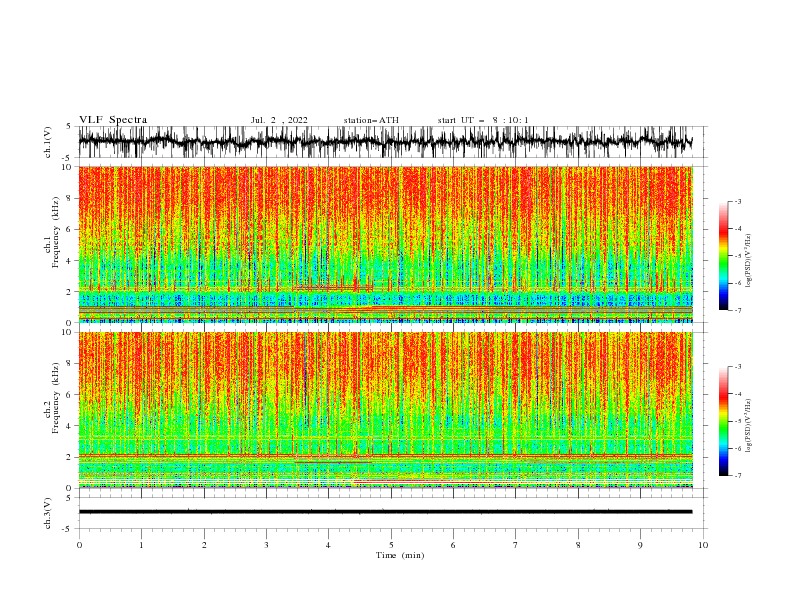Screen dimensions: 792x612
Task: Click the time axis tick label "2"
Action: (204, 545)
